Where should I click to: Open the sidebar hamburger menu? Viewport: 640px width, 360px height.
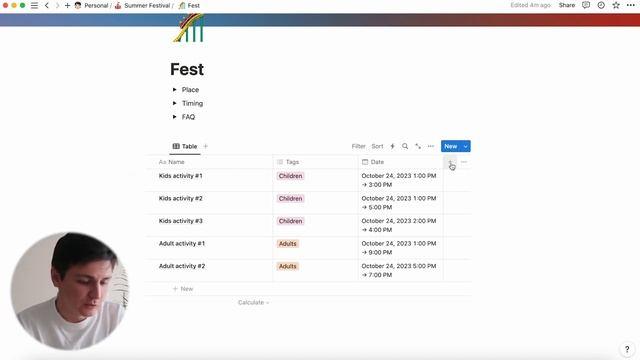tap(34, 5)
